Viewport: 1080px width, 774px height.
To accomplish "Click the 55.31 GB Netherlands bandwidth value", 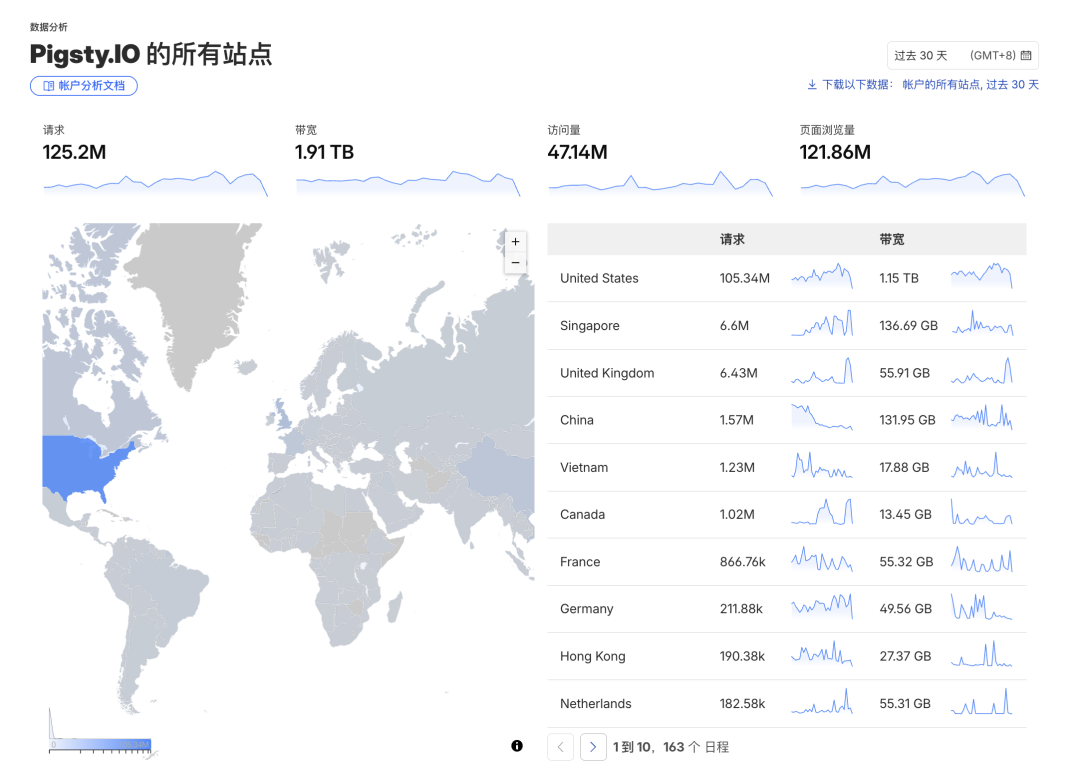I will 905,704.
